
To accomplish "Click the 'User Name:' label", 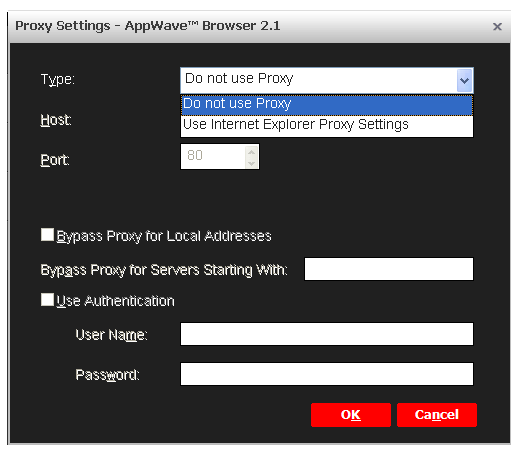I will pyautogui.click(x=111, y=335).
